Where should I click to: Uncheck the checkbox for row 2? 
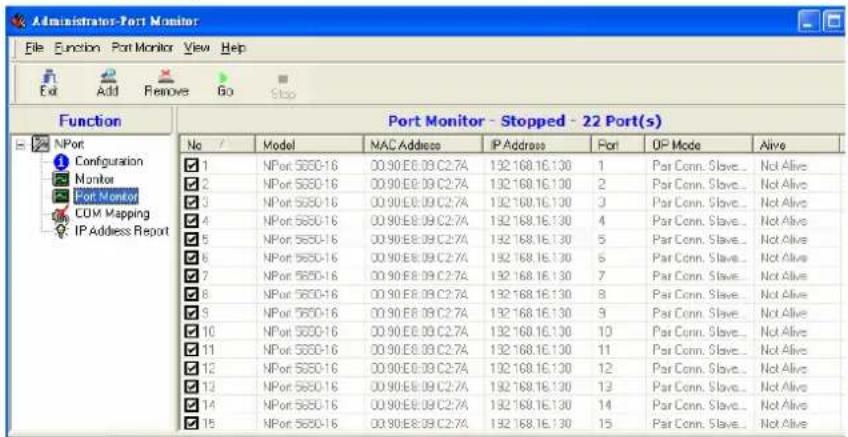191,184
